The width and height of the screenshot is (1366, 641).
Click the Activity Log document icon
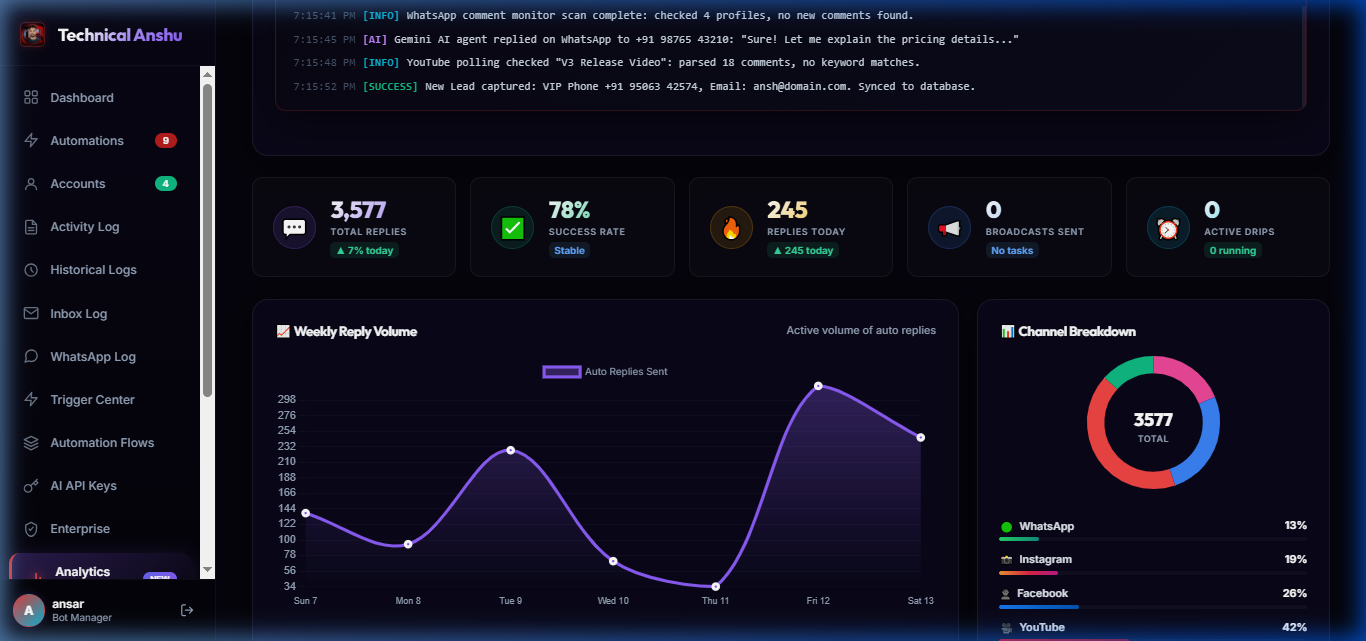point(31,227)
